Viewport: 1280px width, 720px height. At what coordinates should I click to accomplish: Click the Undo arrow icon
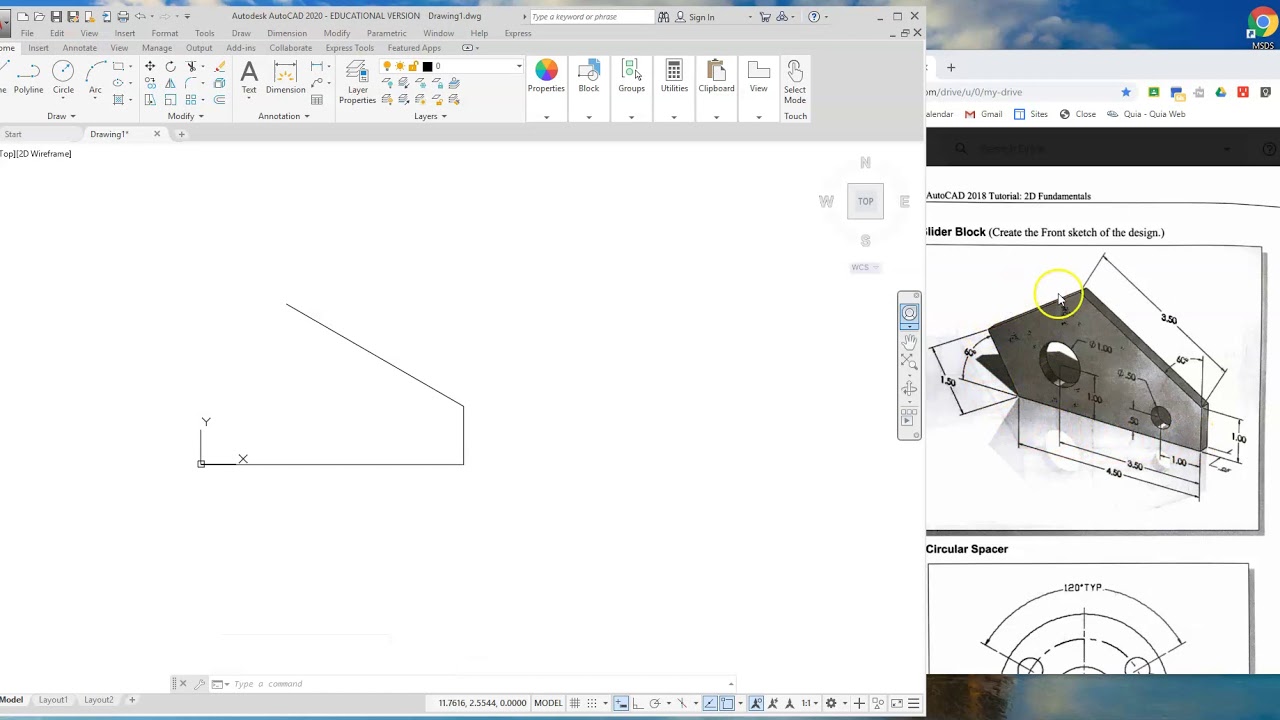point(140,16)
